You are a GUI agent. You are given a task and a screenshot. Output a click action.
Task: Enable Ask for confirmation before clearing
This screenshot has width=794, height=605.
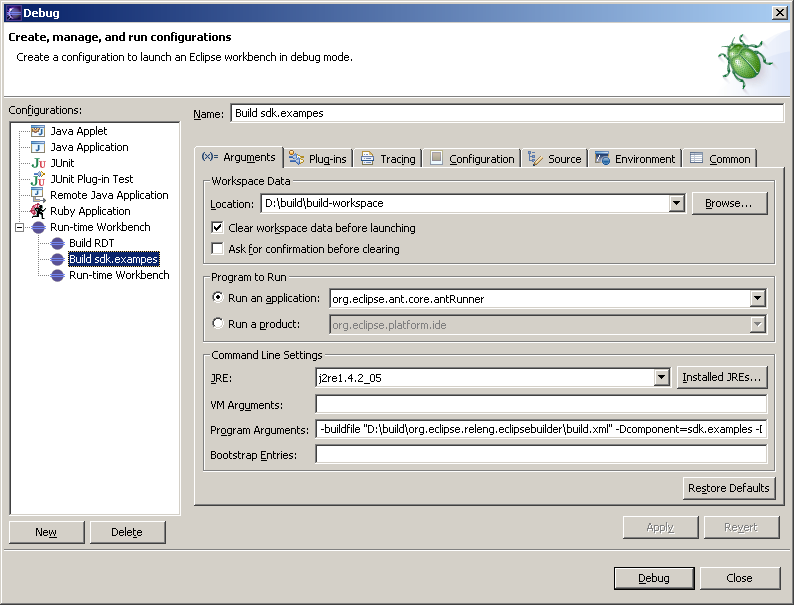[217, 249]
